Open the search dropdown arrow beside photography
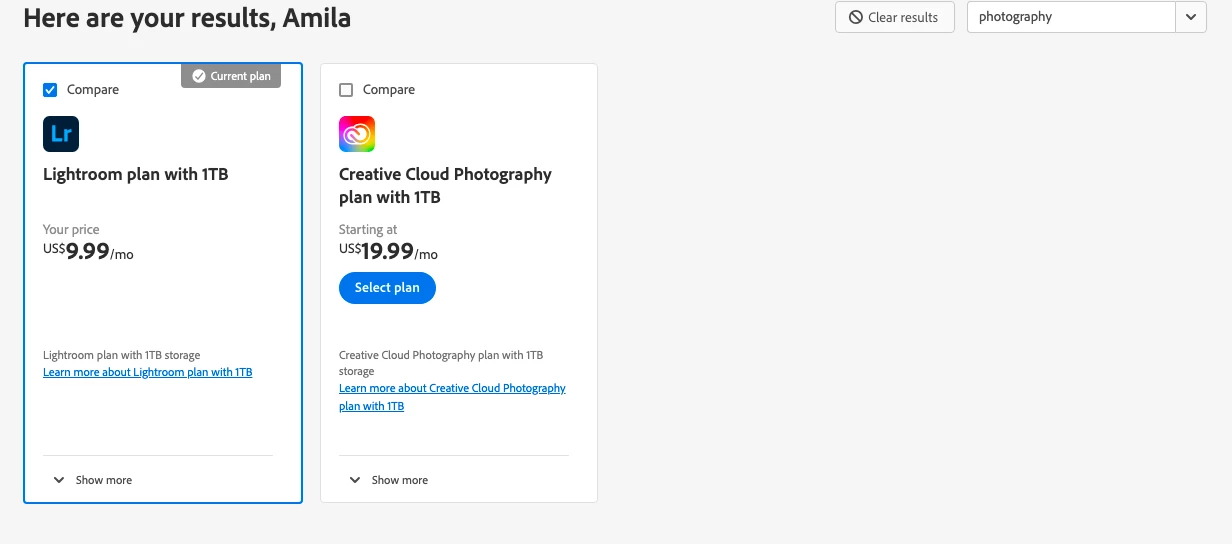Screen dimensions: 1232x544 [x=1191, y=17]
